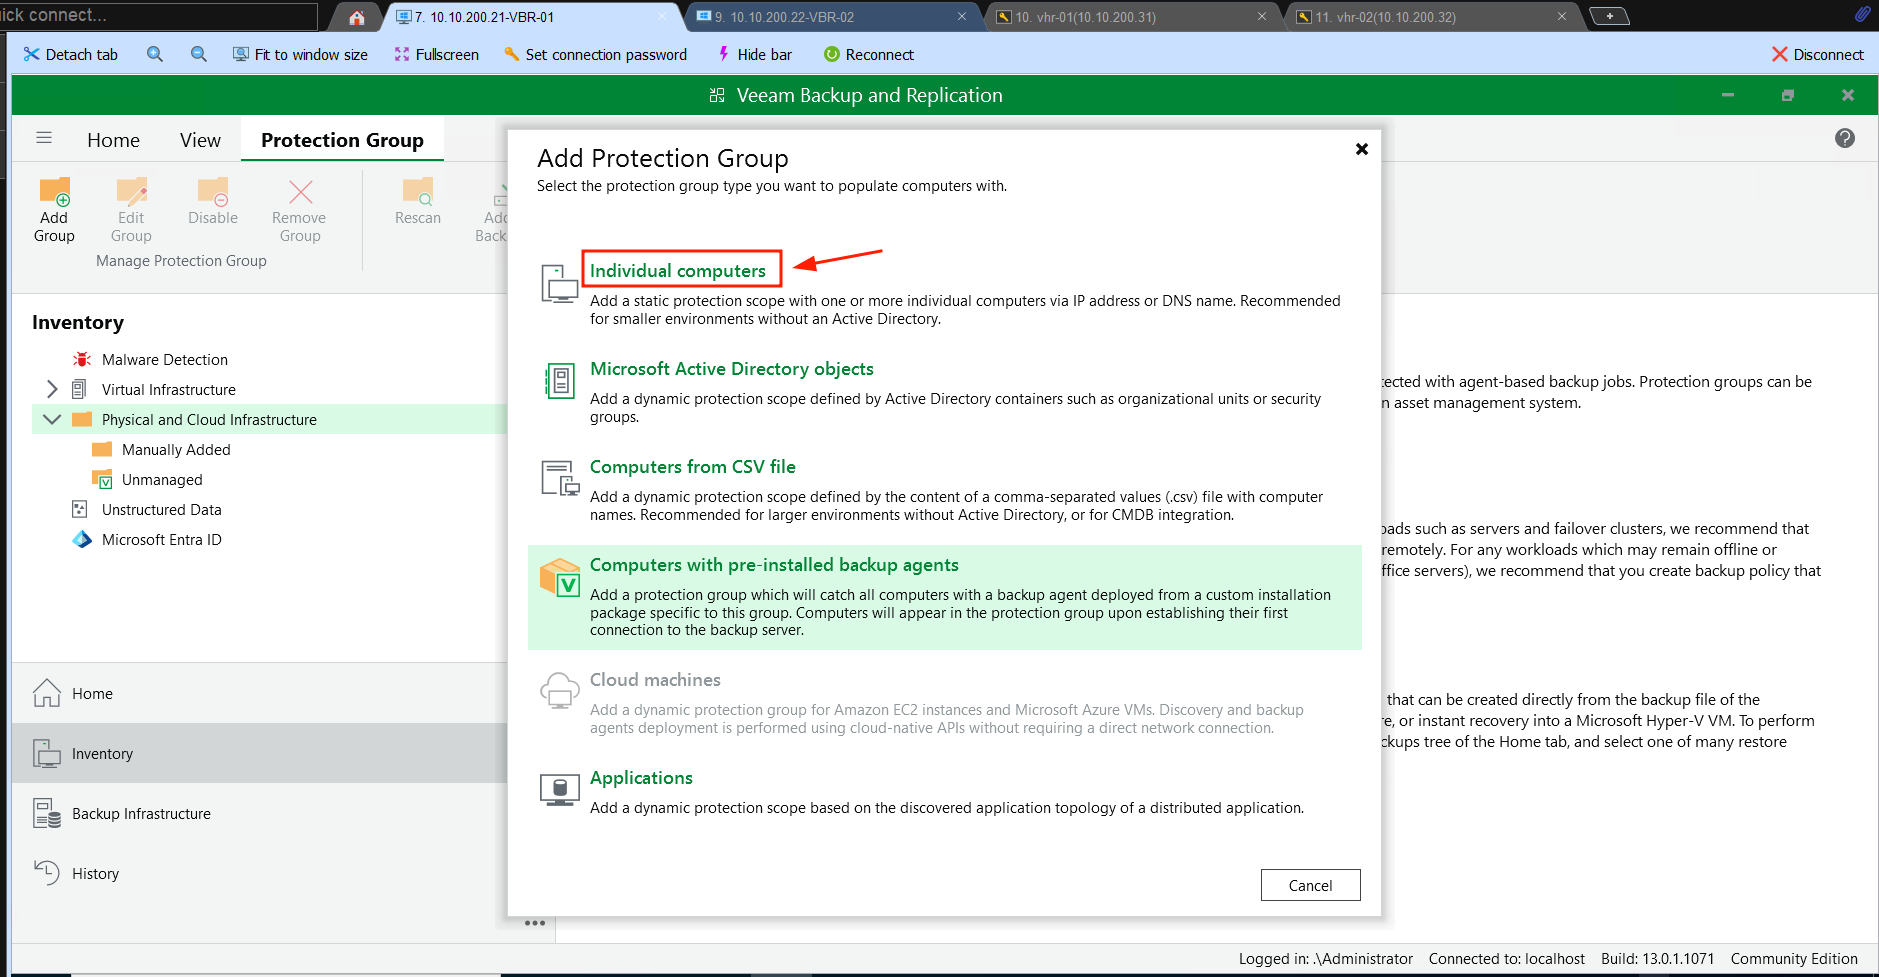This screenshot has height=977, width=1879.
Task: Click the remote session home tab icon
Action: click(357, 17)
